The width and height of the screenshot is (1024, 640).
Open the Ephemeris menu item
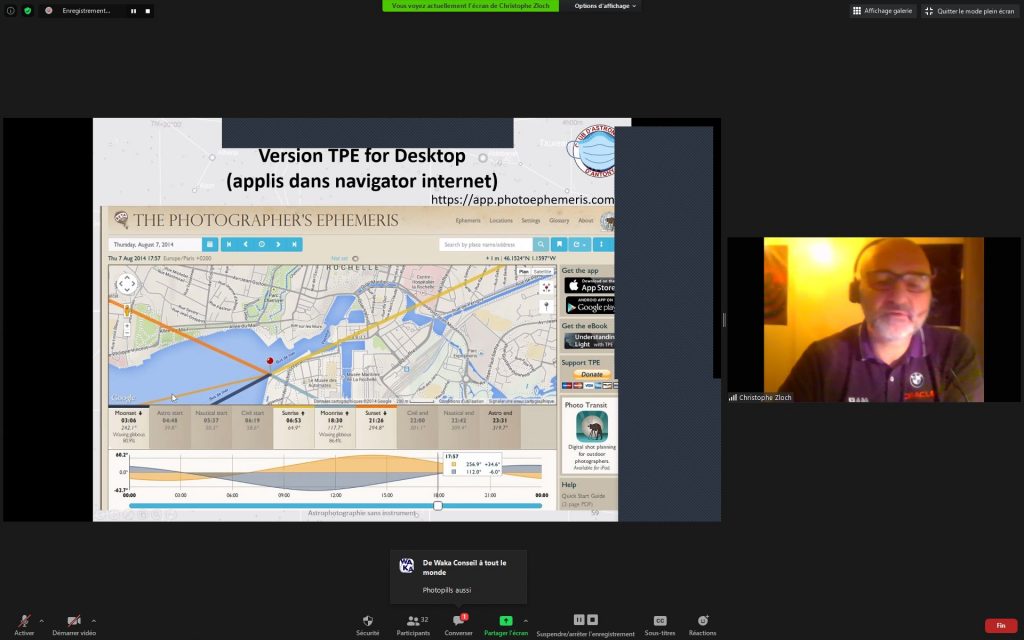tap(468, 221)
